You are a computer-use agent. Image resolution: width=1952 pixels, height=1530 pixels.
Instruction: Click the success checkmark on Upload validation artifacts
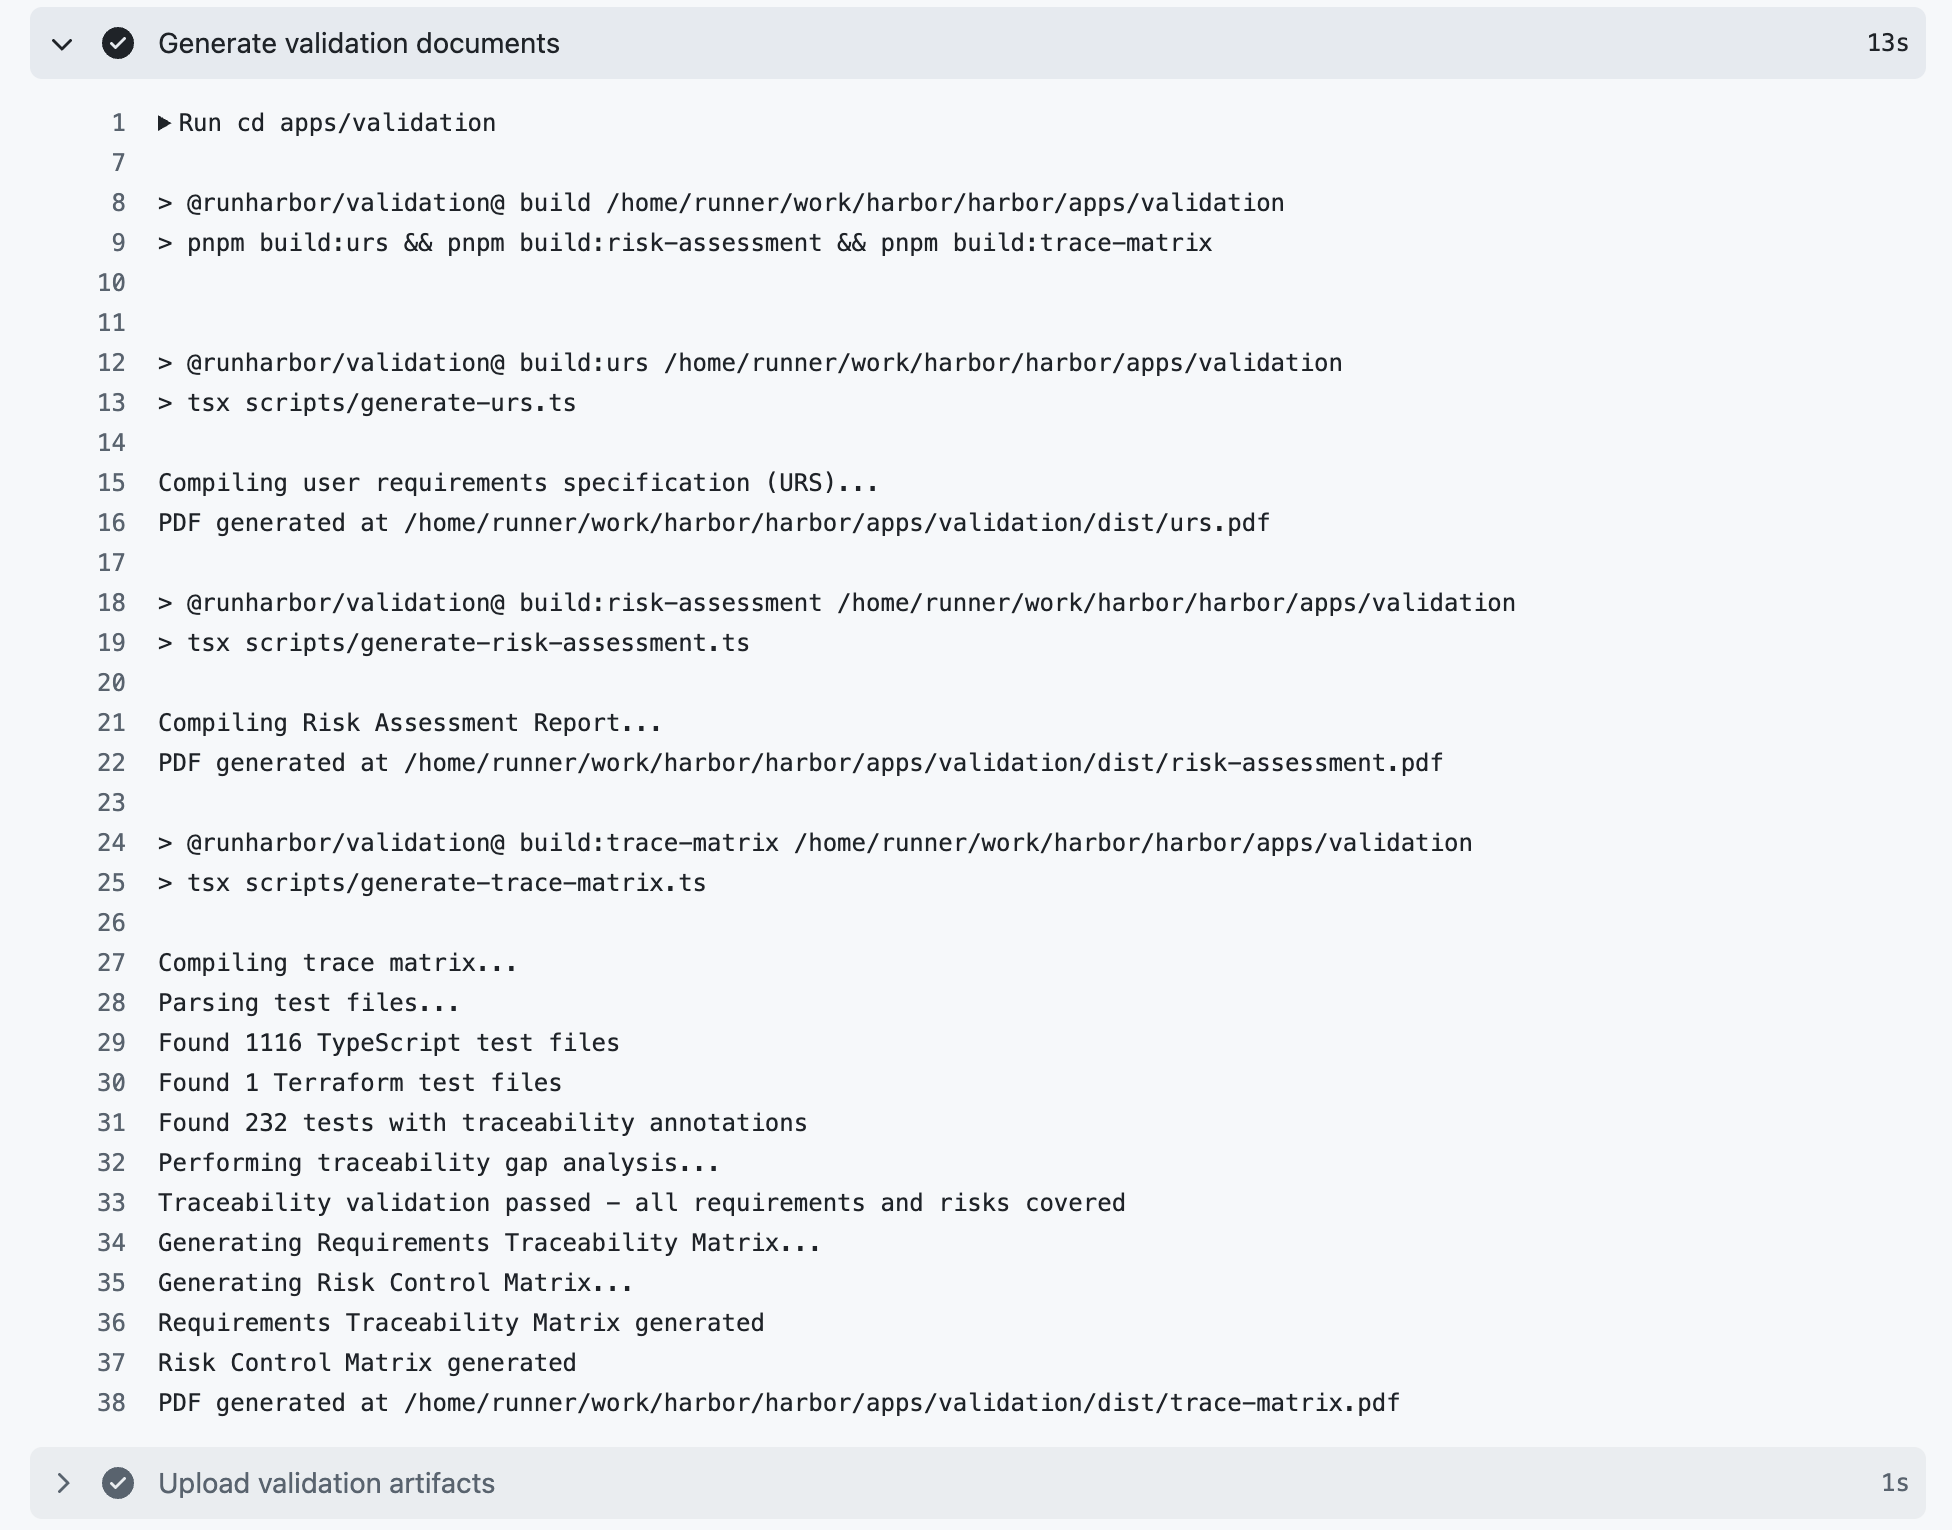(x=117, y=1484)
